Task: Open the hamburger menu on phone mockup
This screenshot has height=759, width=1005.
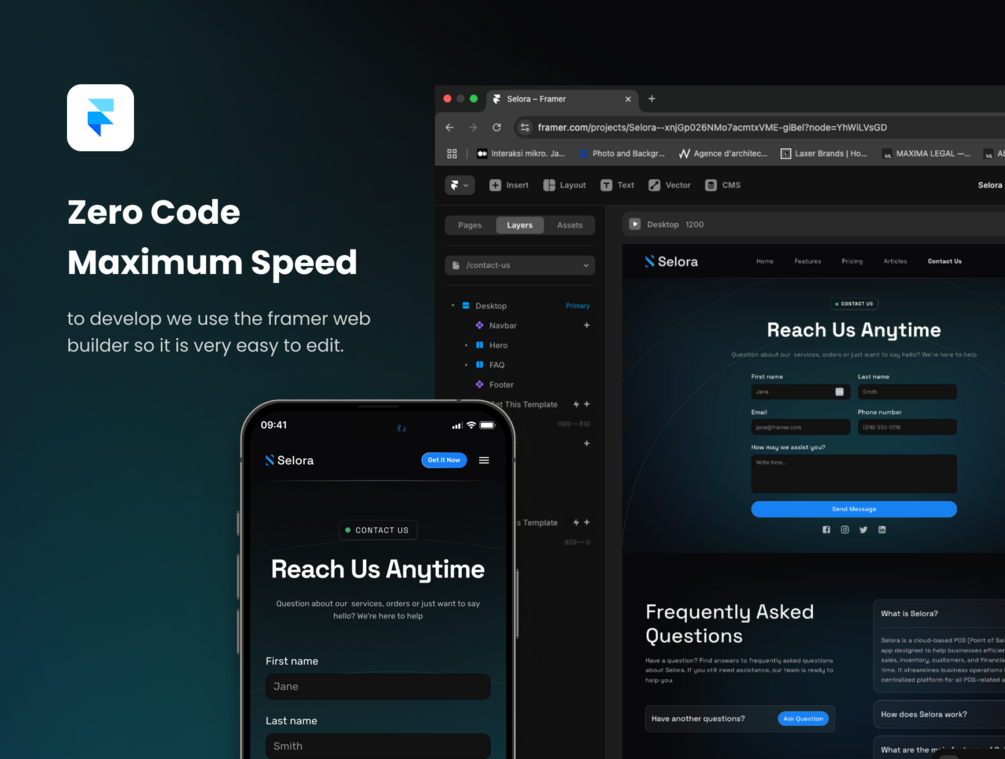Action: pyautogui.click(x=484, y=460)
